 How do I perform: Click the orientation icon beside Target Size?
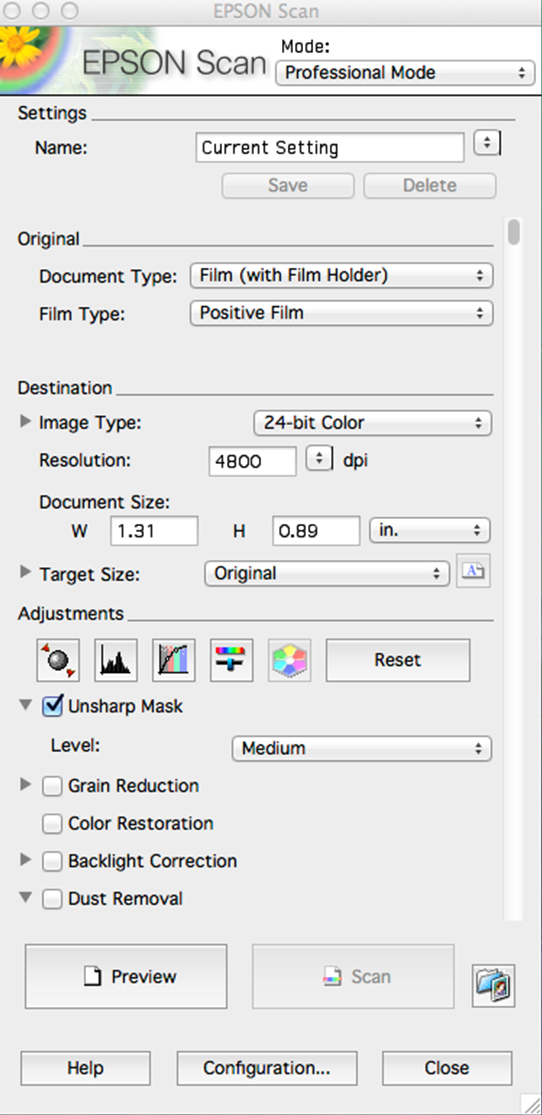pos(473,573)
